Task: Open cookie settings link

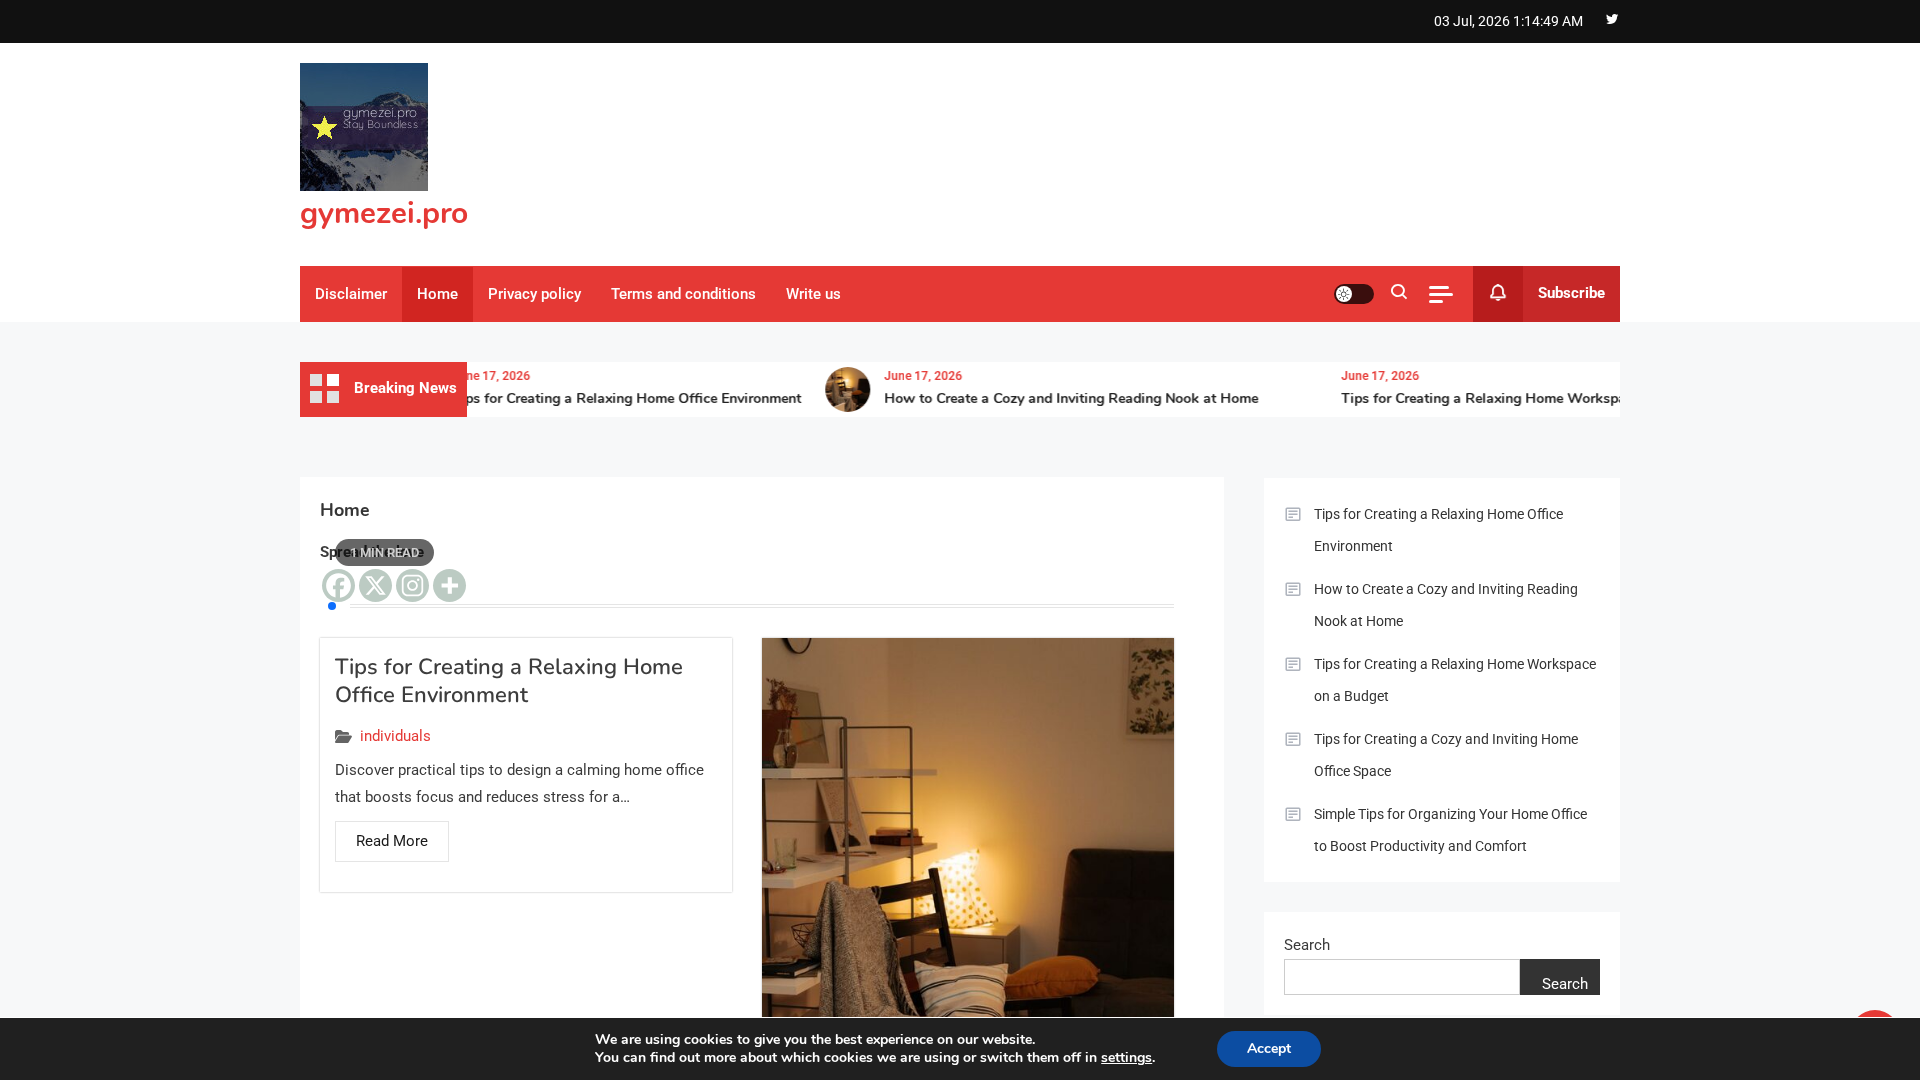Action: [1126, 1058]
